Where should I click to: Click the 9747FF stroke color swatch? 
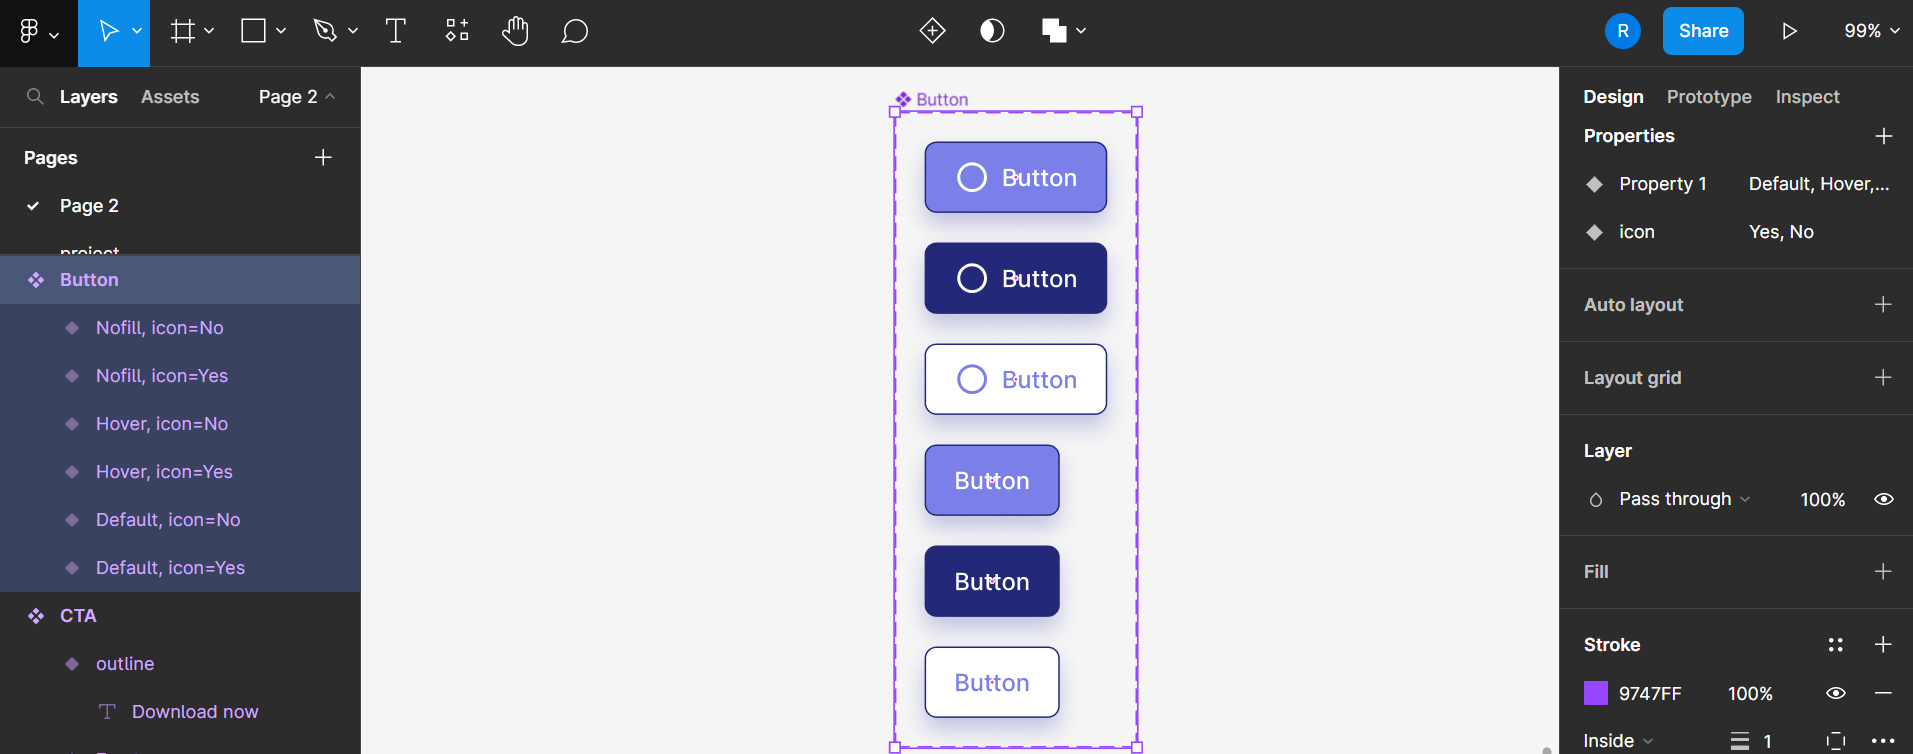[x=1595, y=693]
